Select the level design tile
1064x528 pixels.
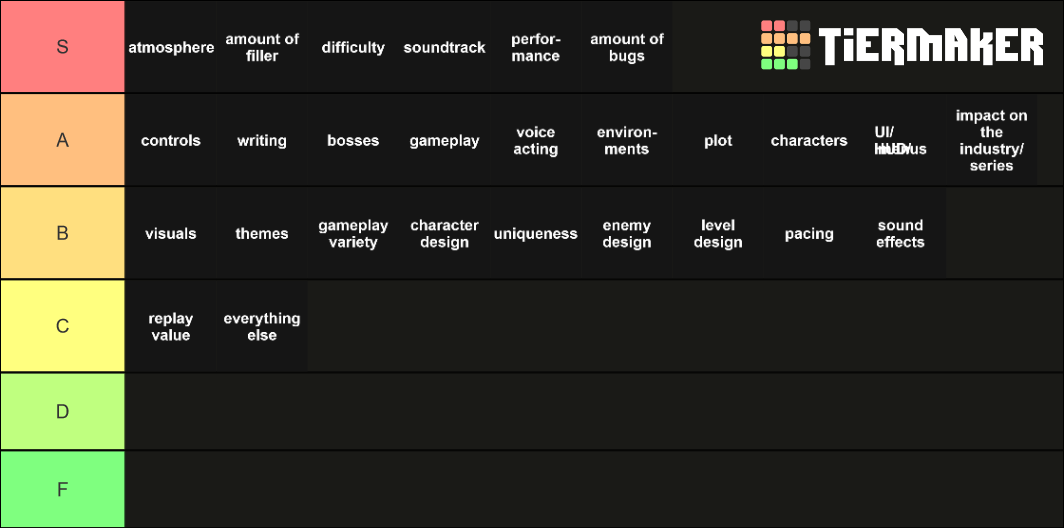(718, 233)
